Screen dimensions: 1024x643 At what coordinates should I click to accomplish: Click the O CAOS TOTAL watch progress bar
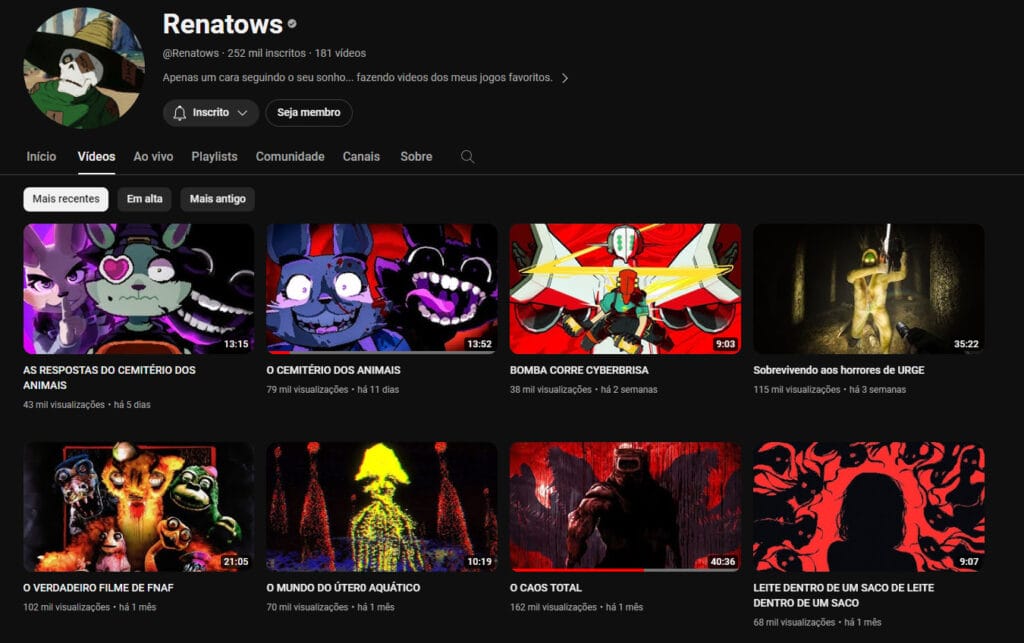(x=600, y=570)
